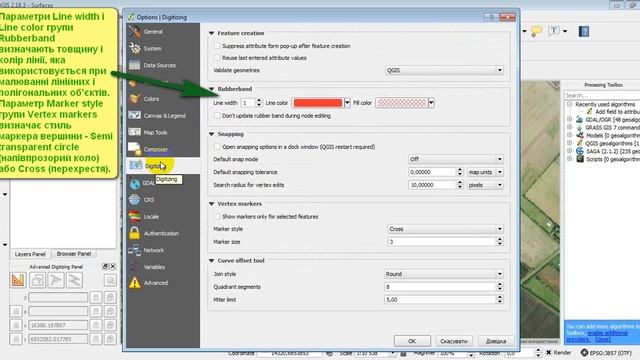
Task: Expand GRASS GIS 7 commands in toolbox
Action: click(x=569, y=127)
